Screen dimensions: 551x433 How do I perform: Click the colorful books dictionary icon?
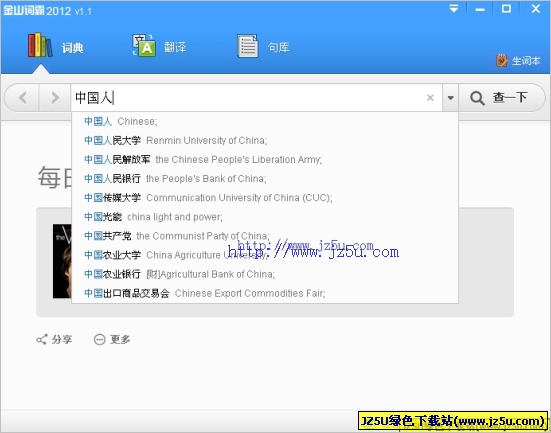click(x=40, y=45)
